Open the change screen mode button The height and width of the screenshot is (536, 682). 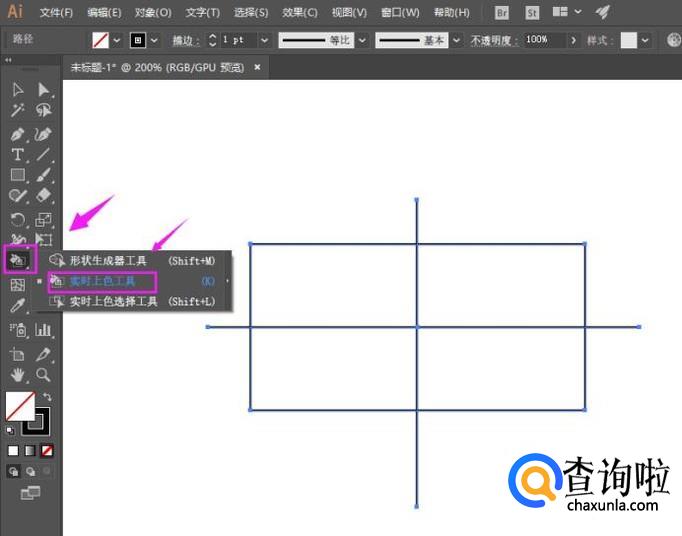click(30, 493)
